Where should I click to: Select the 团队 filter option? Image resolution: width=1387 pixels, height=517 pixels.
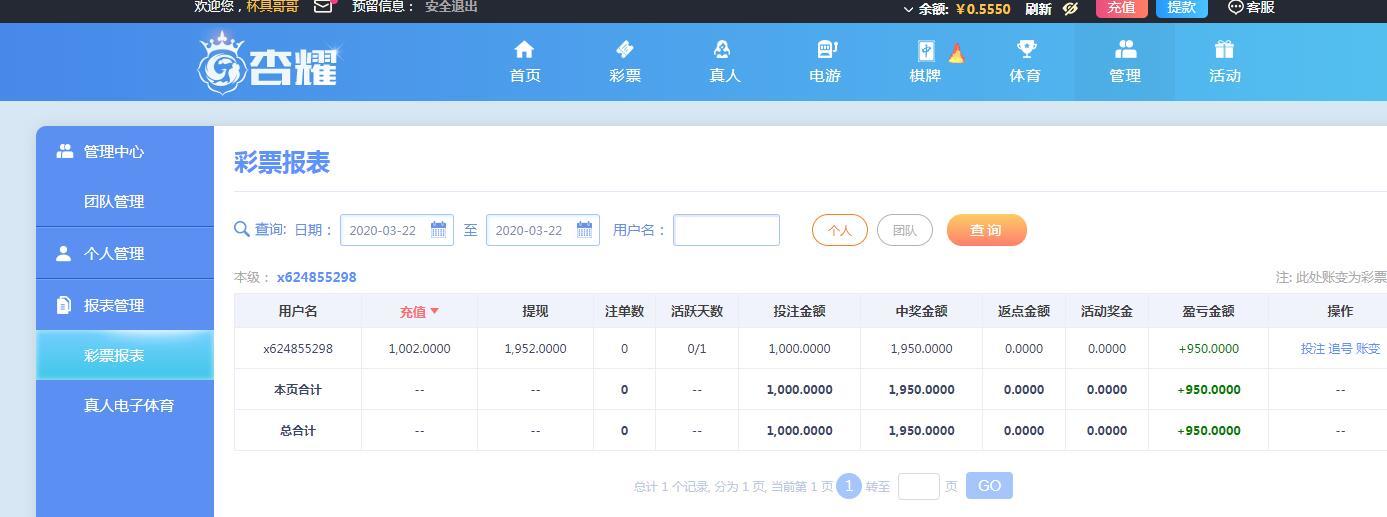pos(905,230)
